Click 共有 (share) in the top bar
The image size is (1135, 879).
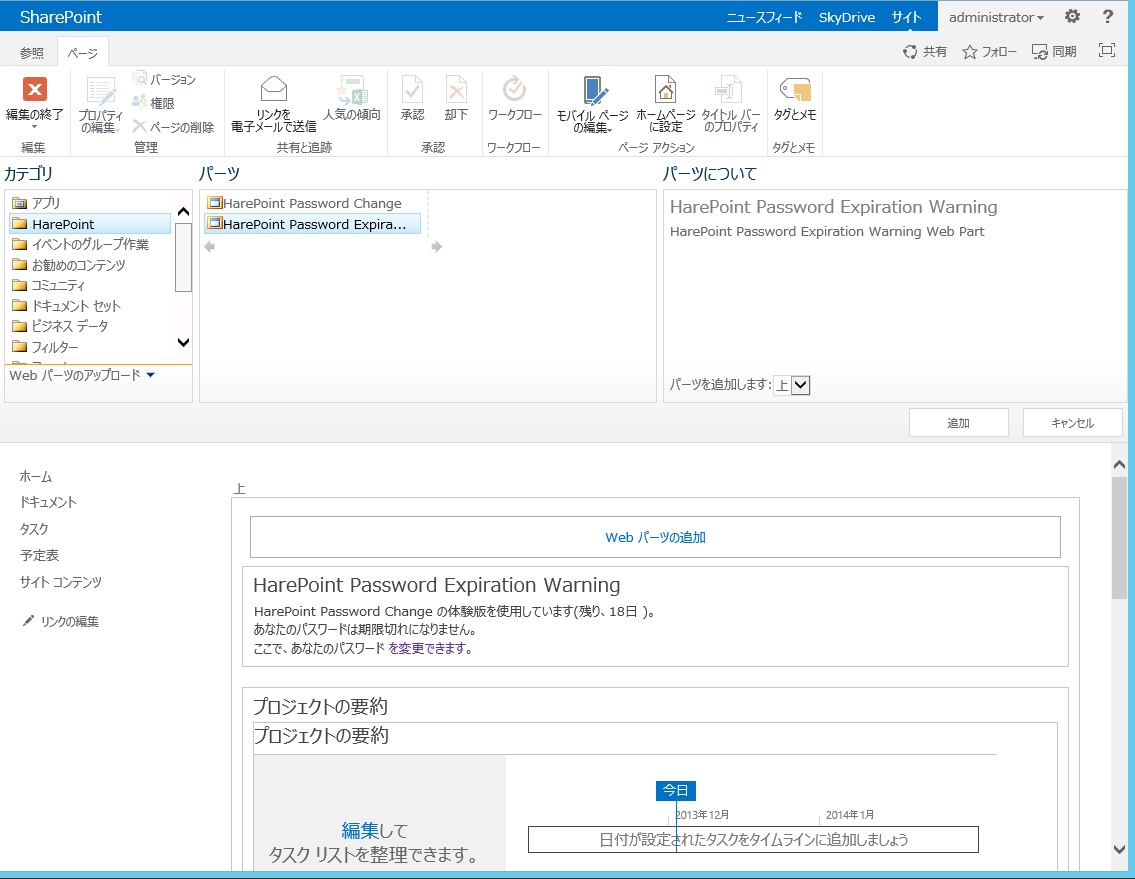pos(924,51)
